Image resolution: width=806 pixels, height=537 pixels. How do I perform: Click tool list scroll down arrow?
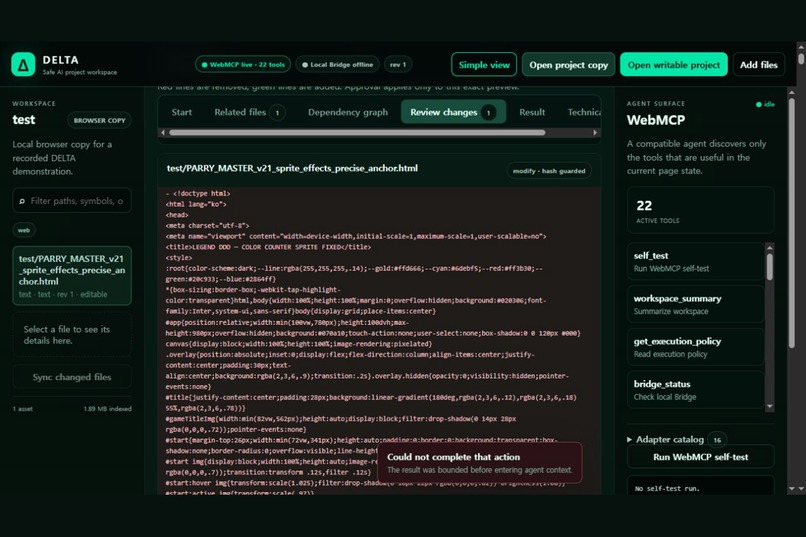770,406
